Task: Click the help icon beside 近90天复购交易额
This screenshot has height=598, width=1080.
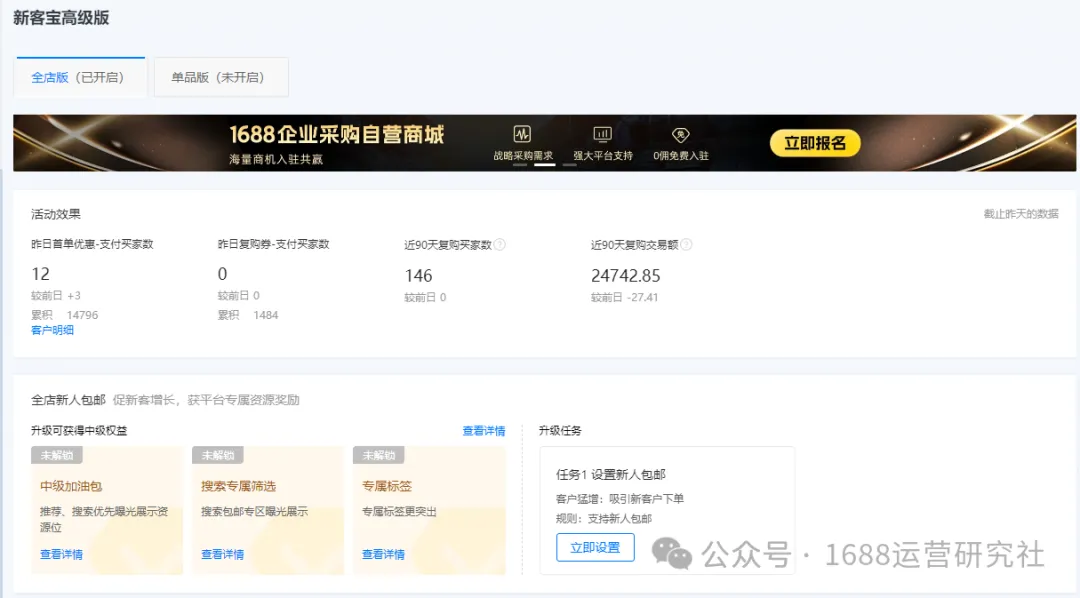Action: point(686,245)
